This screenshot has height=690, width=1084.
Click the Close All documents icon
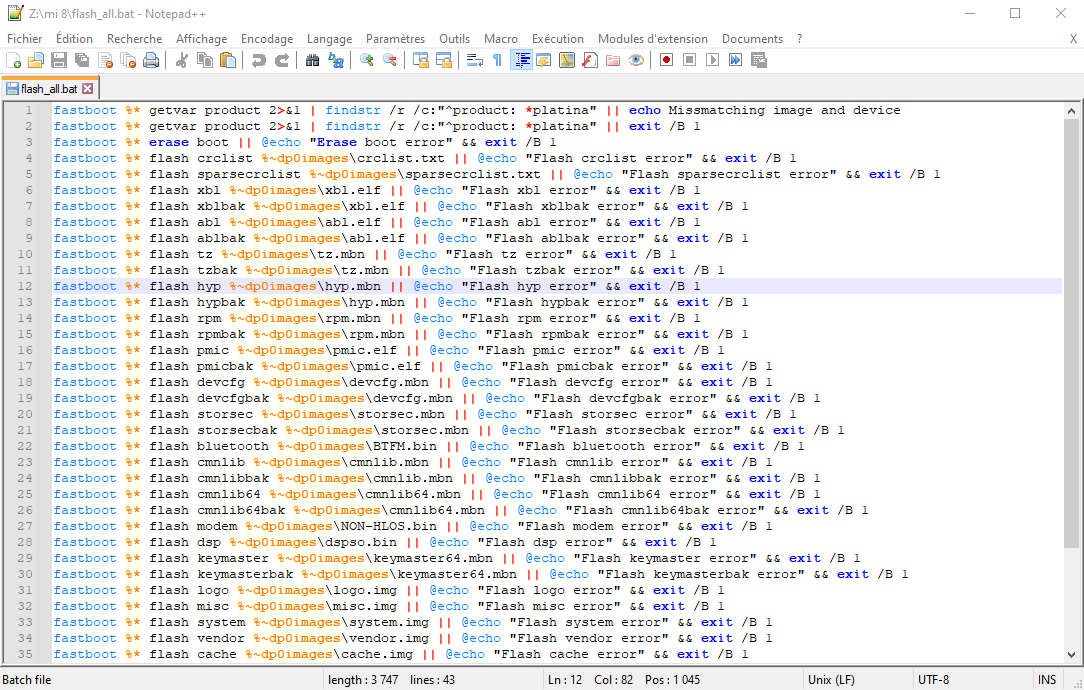[x=128, y=60]
